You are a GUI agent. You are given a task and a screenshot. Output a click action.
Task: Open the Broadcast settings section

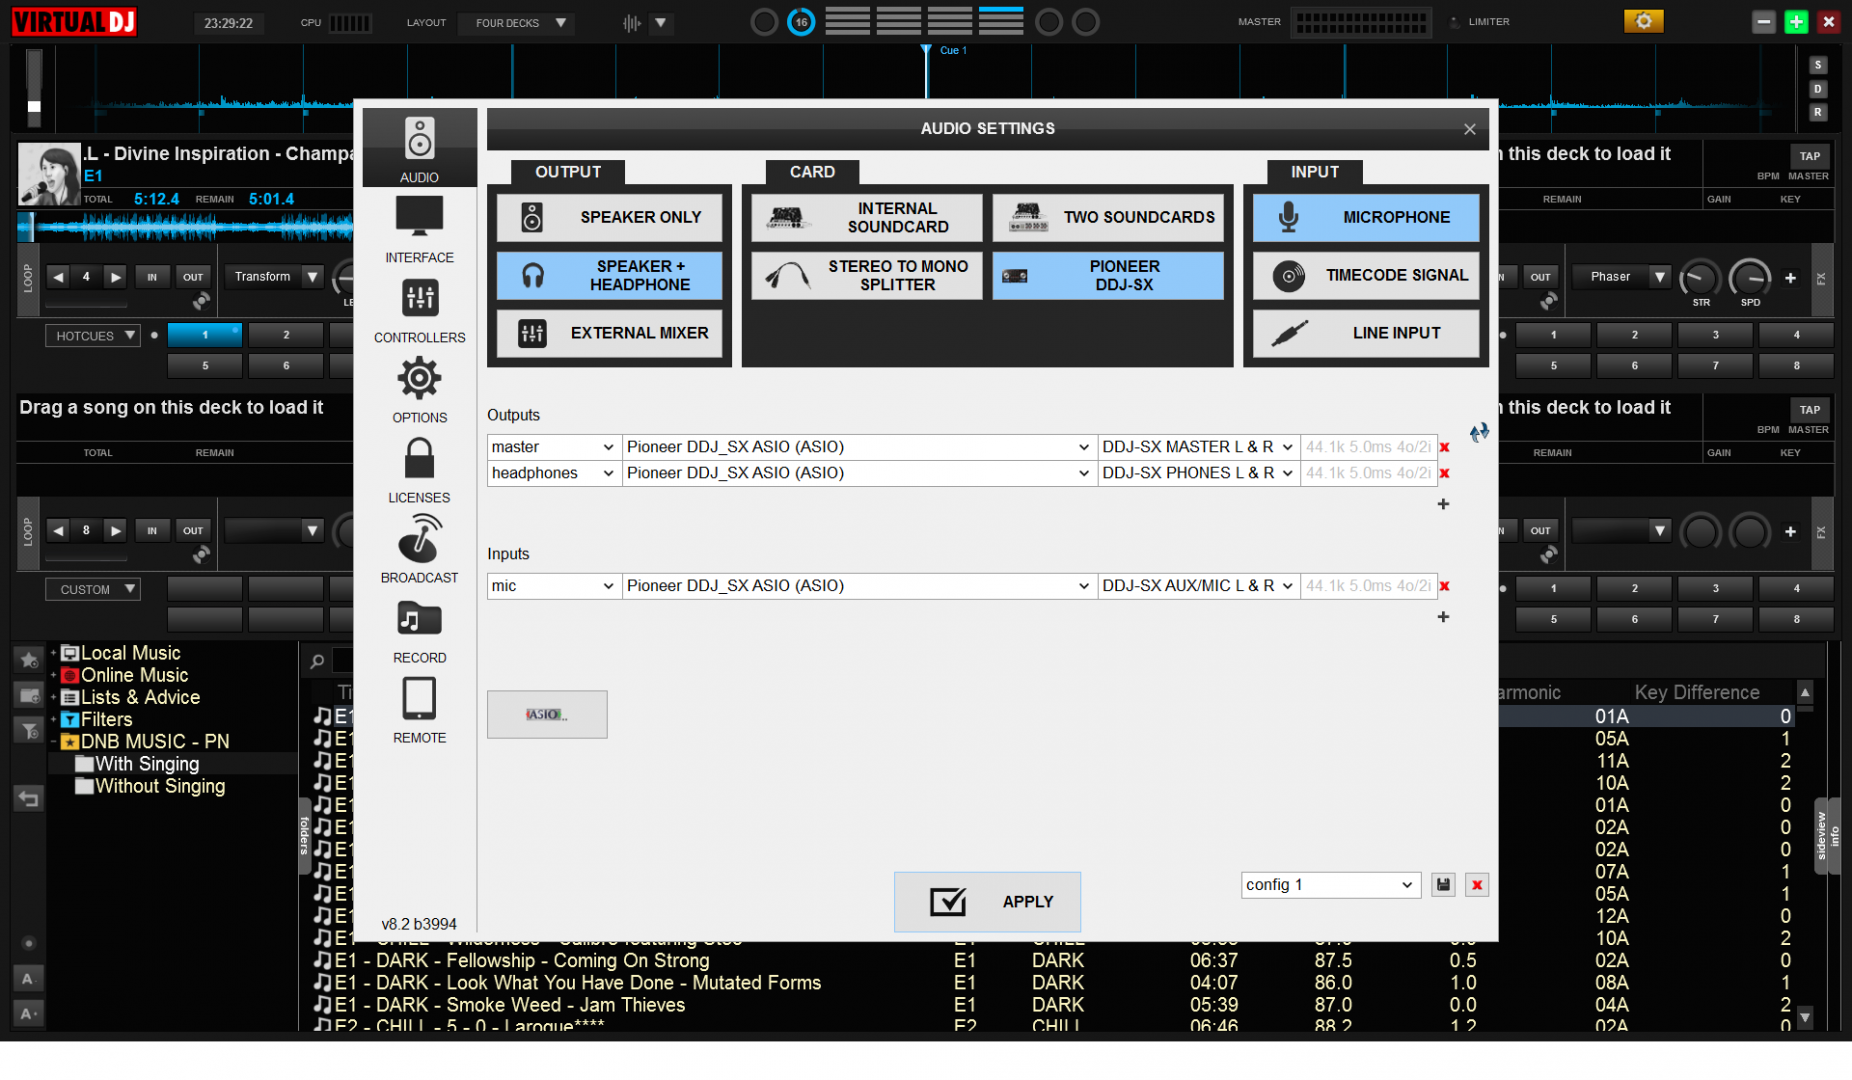[419, 549]
